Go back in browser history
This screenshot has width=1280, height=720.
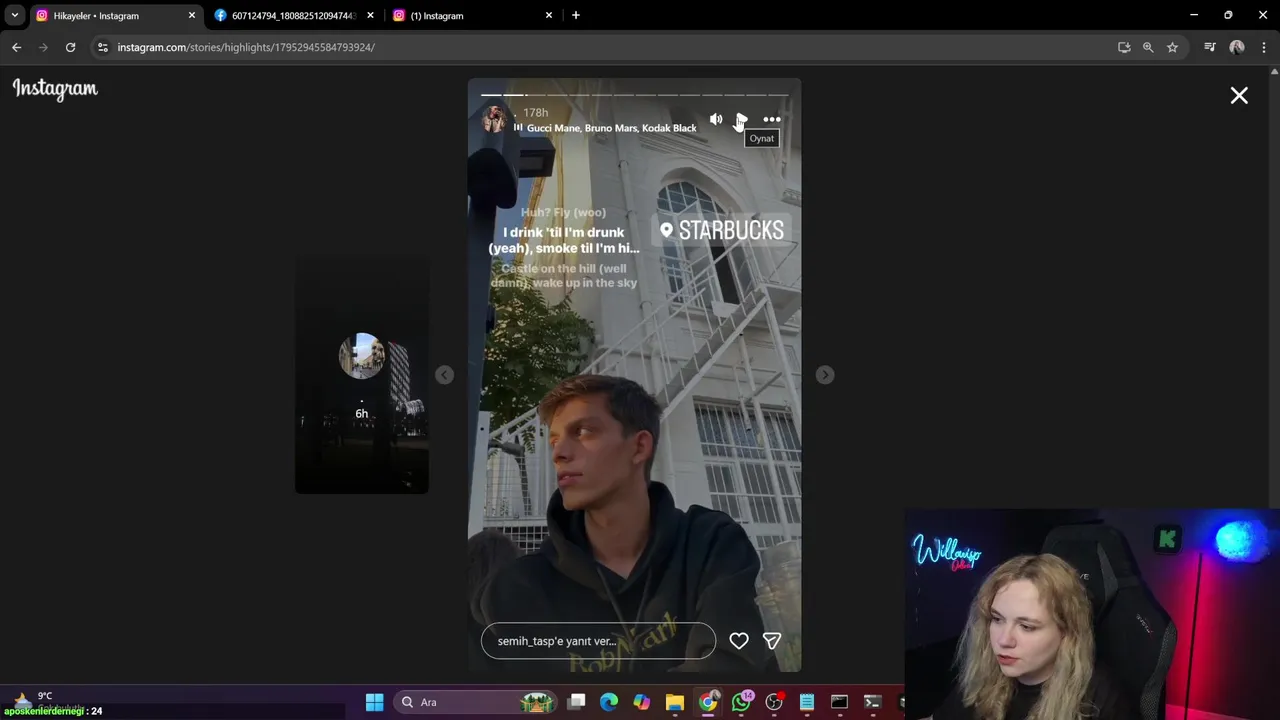point(17,47)
